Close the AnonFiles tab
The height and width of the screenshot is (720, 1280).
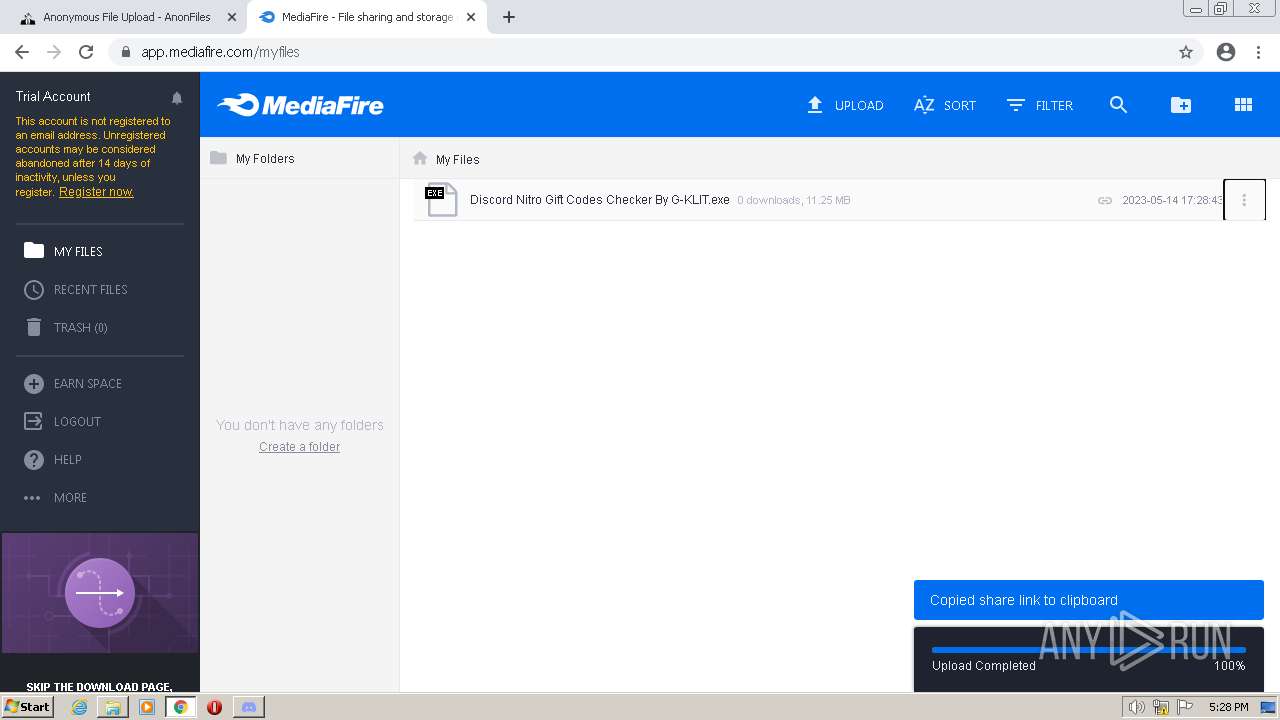[x=232, y=17]
